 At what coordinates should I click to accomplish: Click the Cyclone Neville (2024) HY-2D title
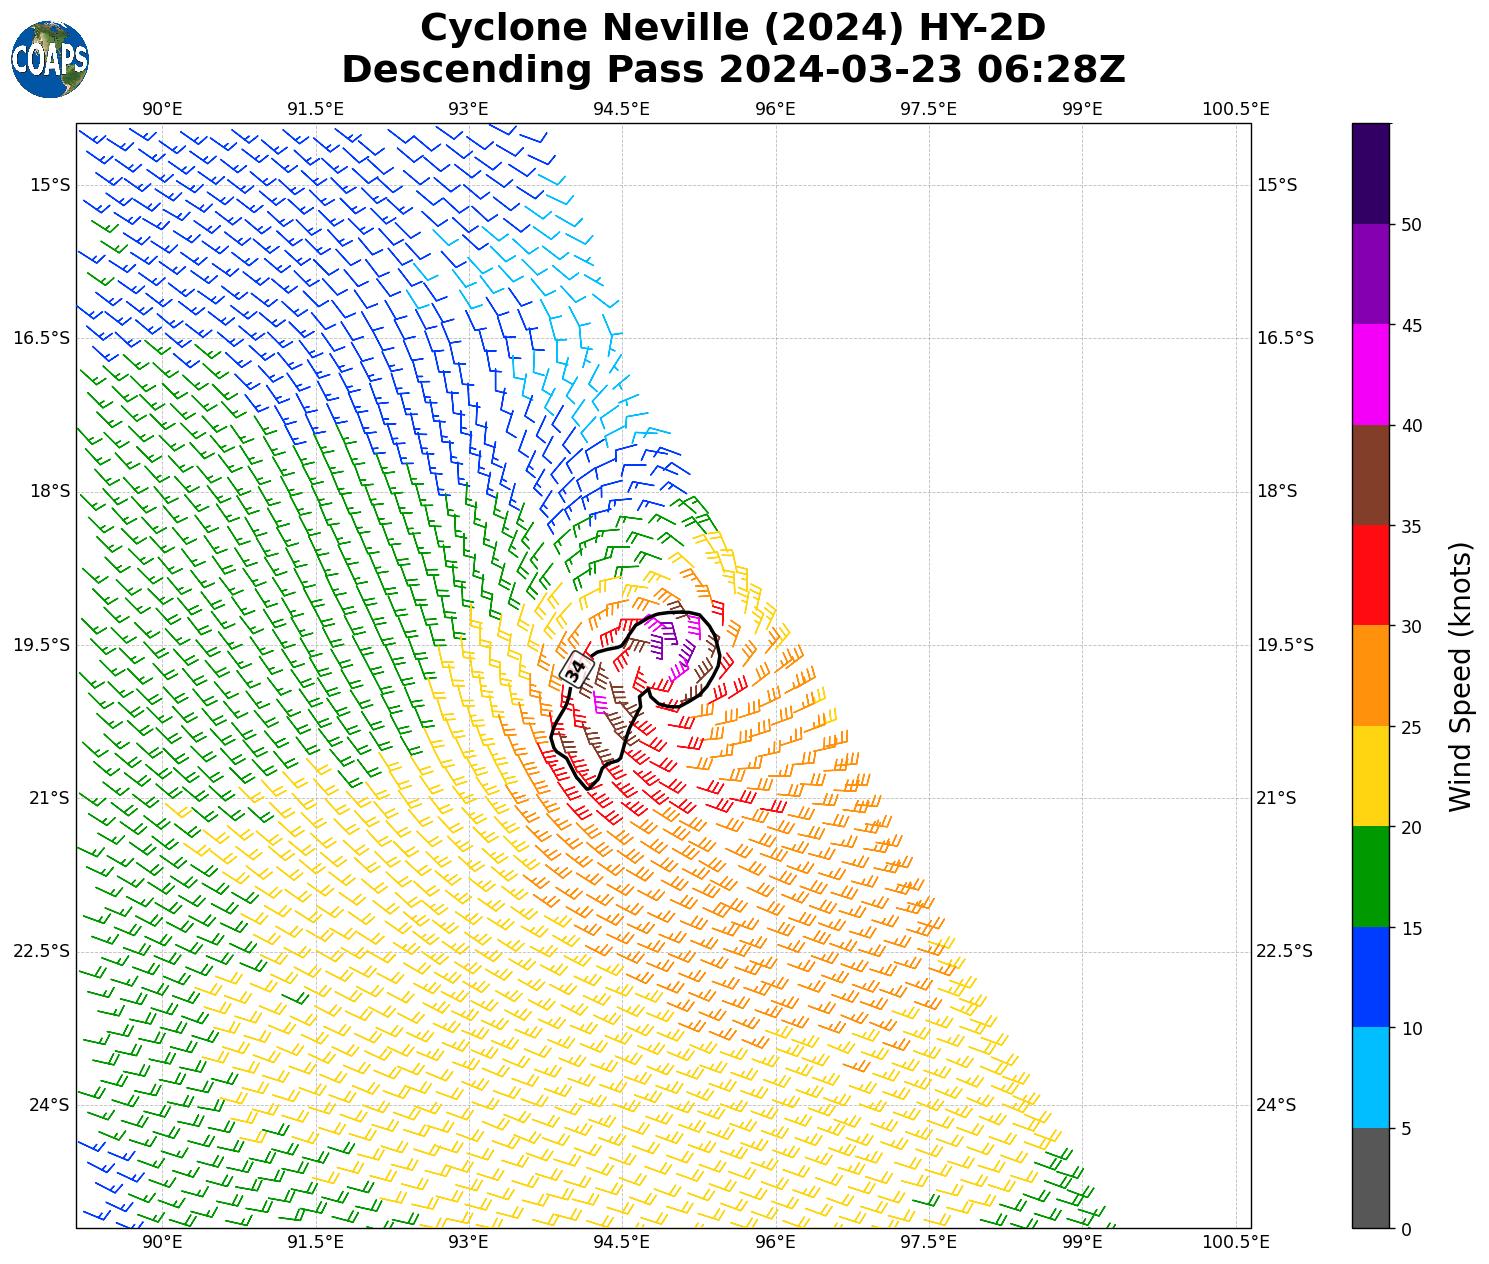coord(733,28)
